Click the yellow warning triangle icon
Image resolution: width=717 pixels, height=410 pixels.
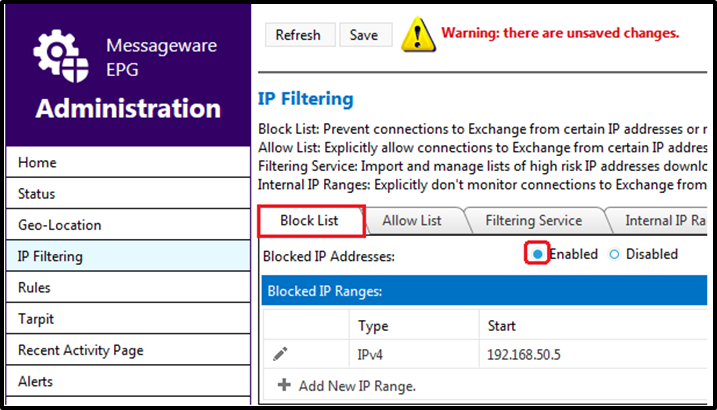pos(417,34)
